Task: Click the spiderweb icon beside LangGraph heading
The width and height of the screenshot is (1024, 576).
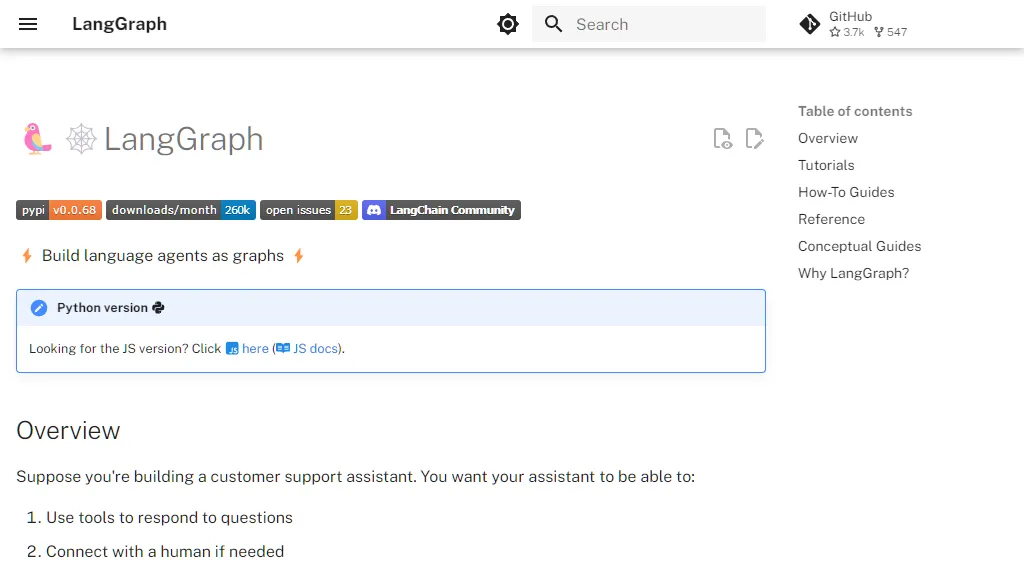Action: click(x=81, y=138)
